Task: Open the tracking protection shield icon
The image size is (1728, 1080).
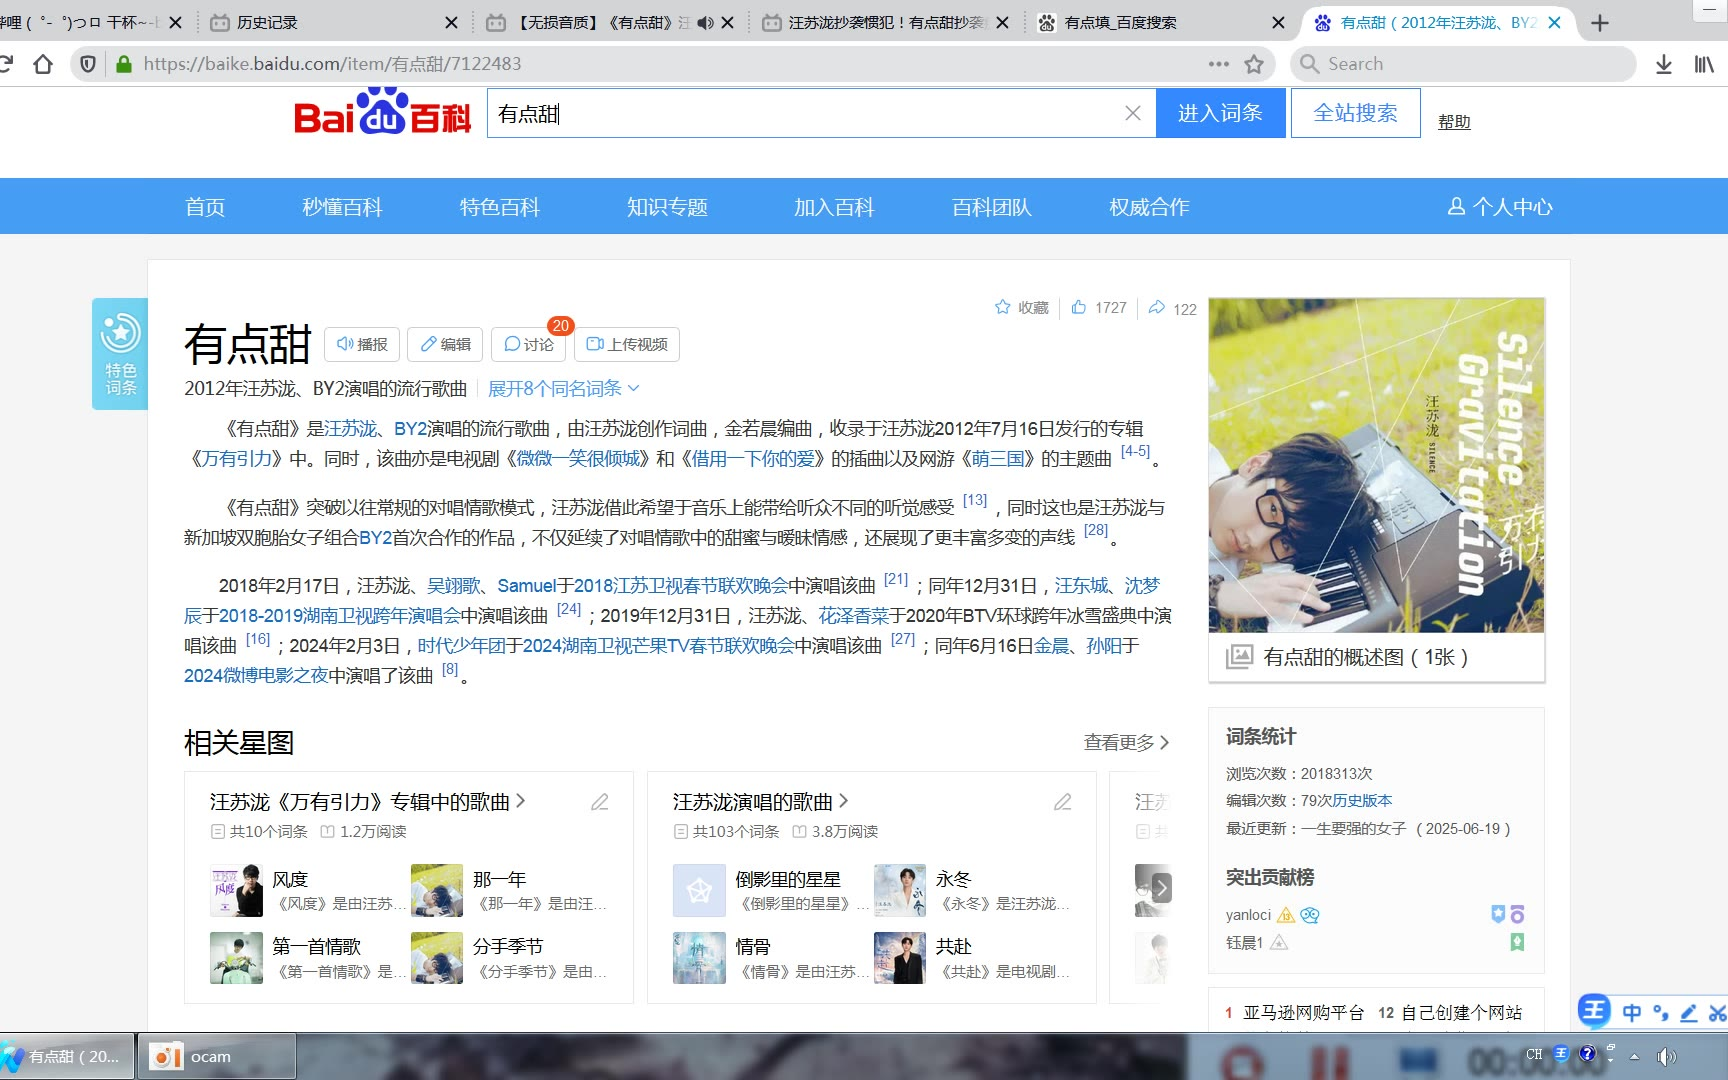Action: 88,64
